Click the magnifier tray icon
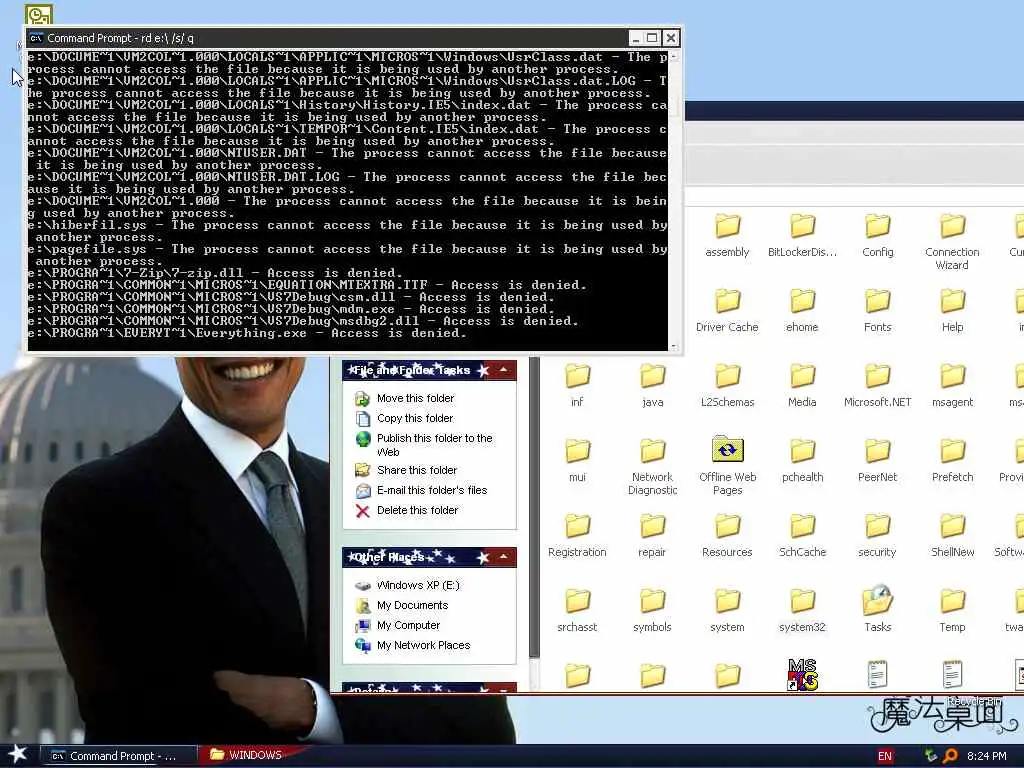 950,756
